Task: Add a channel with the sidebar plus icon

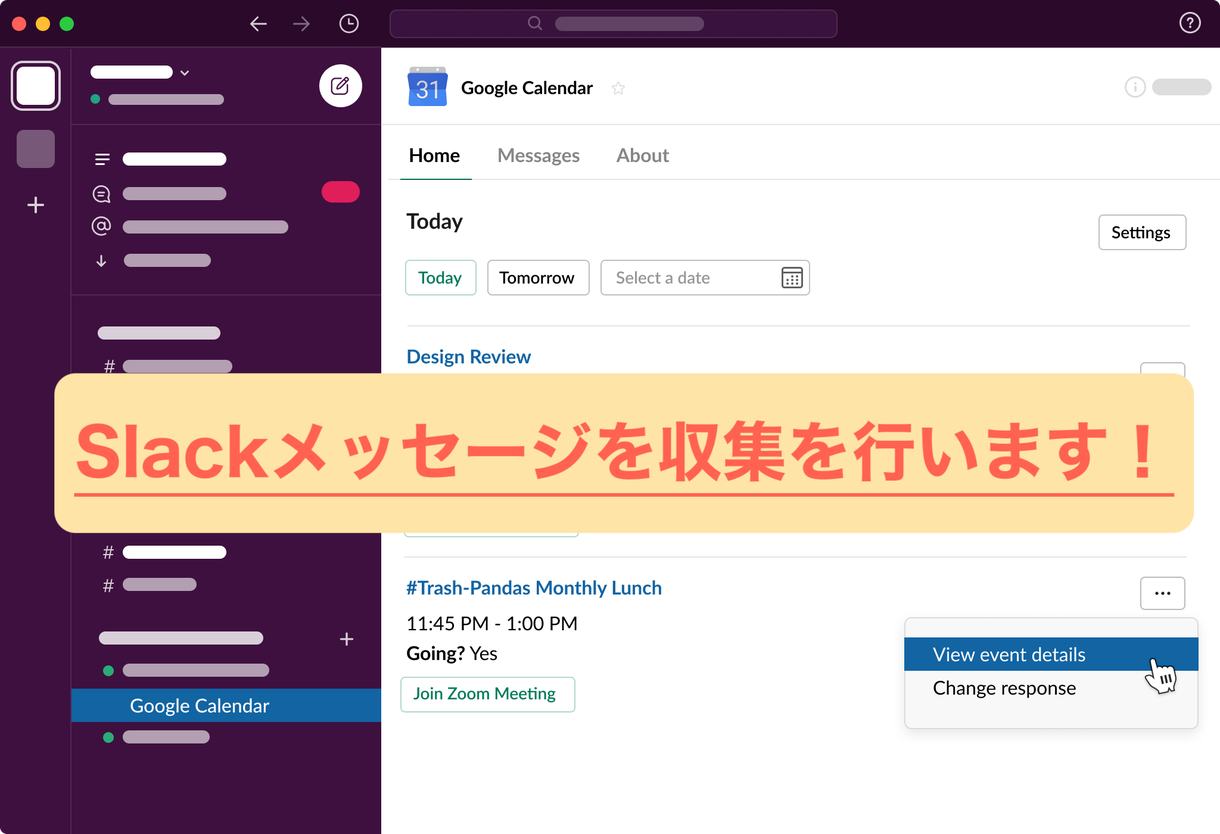Action: [346, 638]
